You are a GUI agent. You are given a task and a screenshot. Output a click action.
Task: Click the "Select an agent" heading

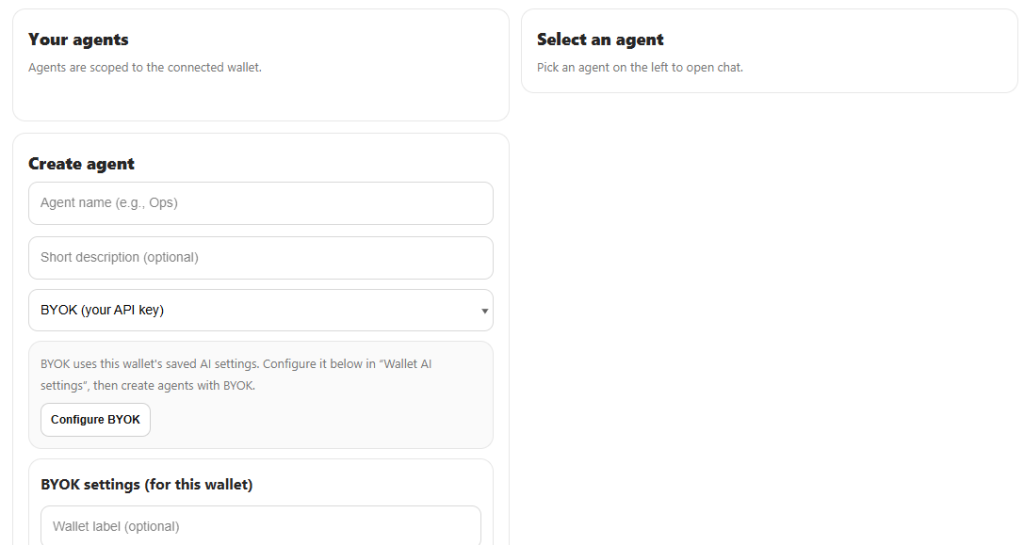(600, 40)
